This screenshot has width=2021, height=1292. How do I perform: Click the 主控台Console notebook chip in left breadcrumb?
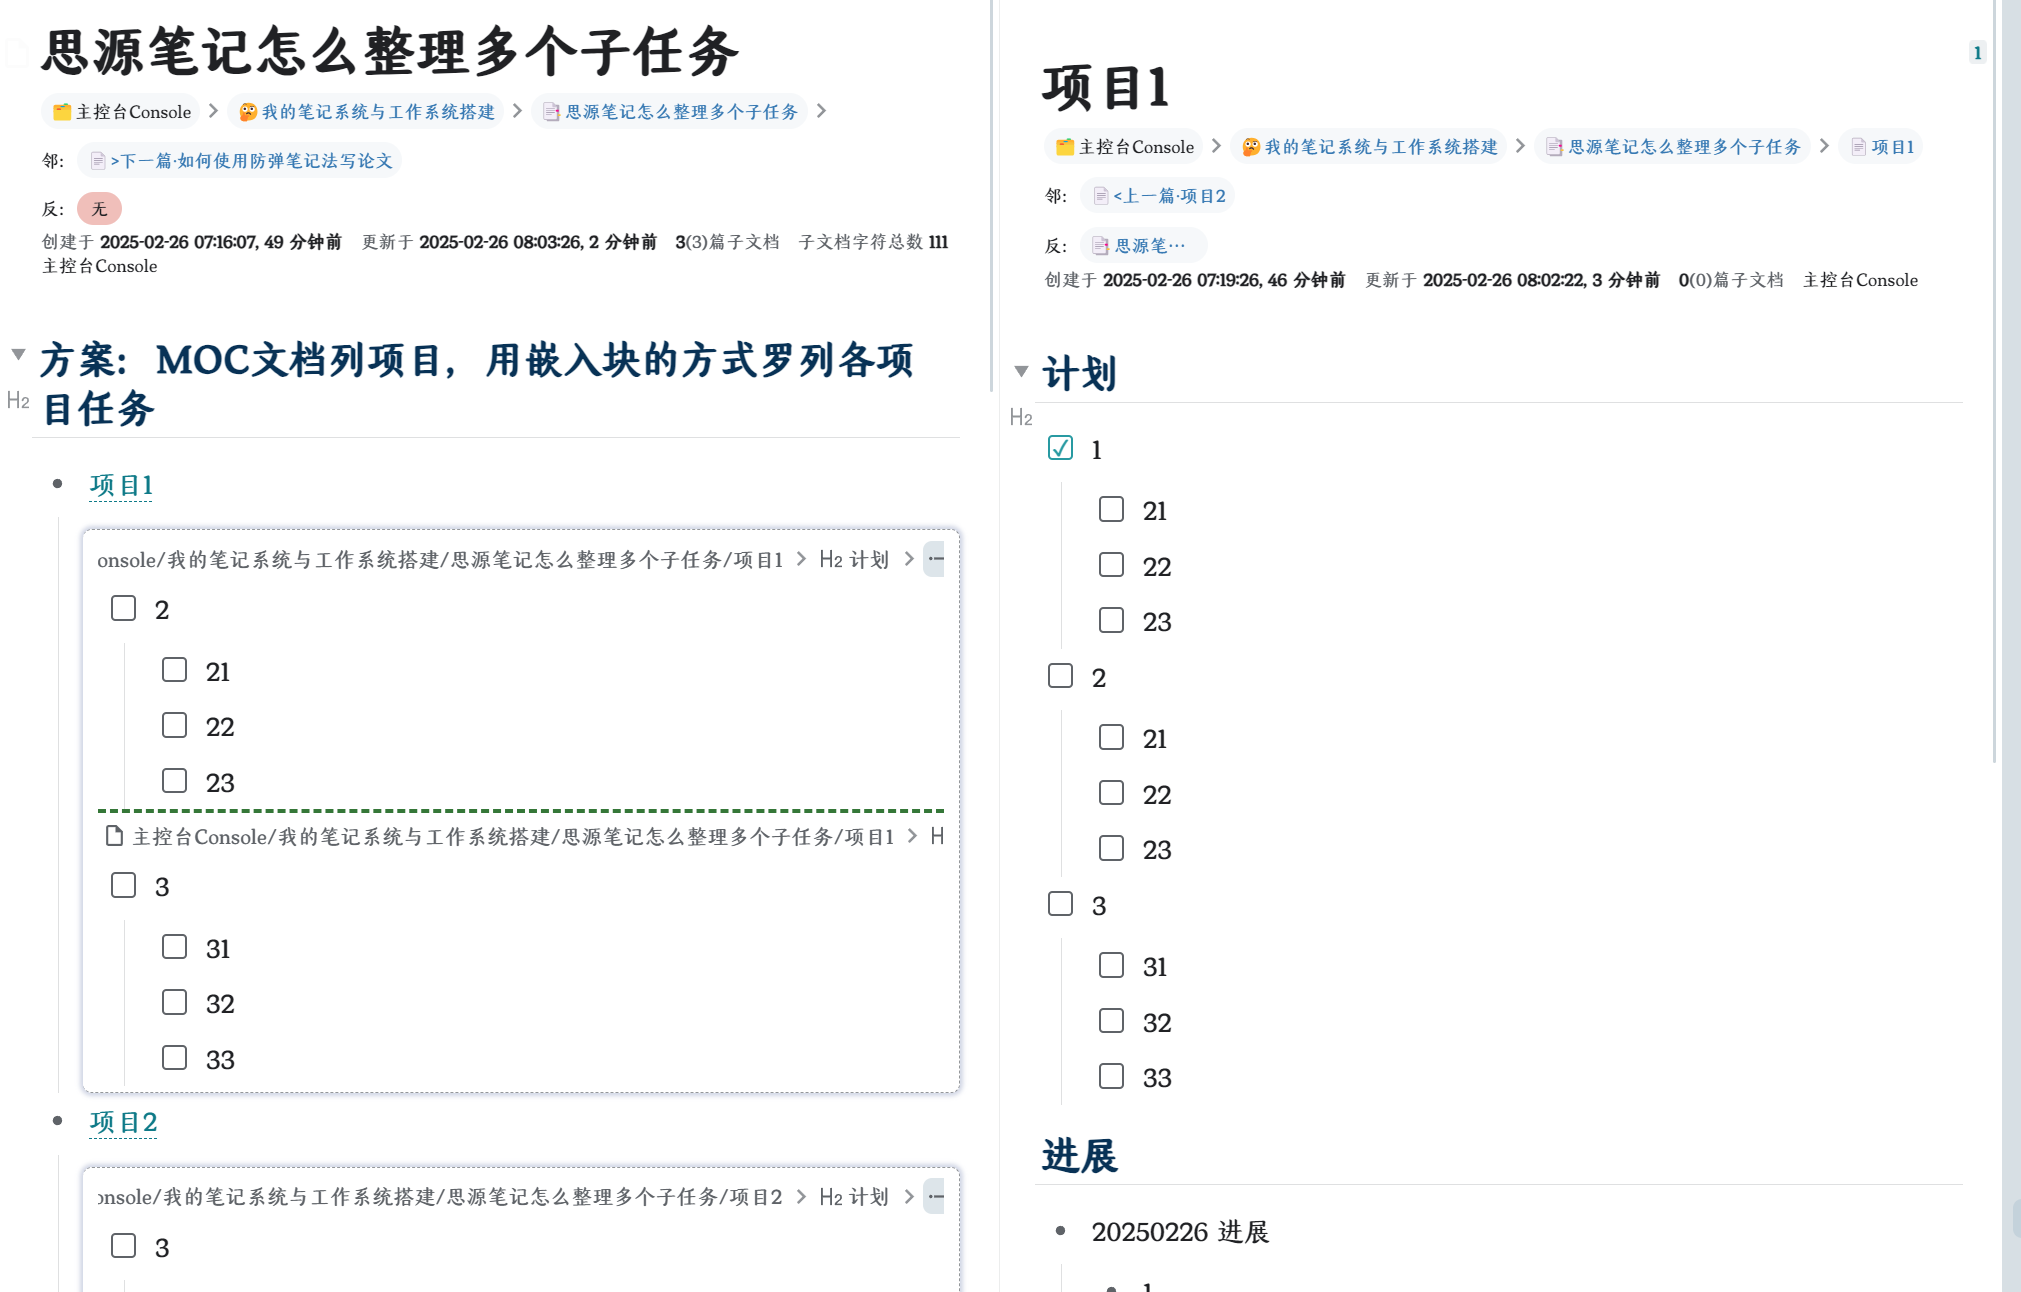[x=121, y=112]
